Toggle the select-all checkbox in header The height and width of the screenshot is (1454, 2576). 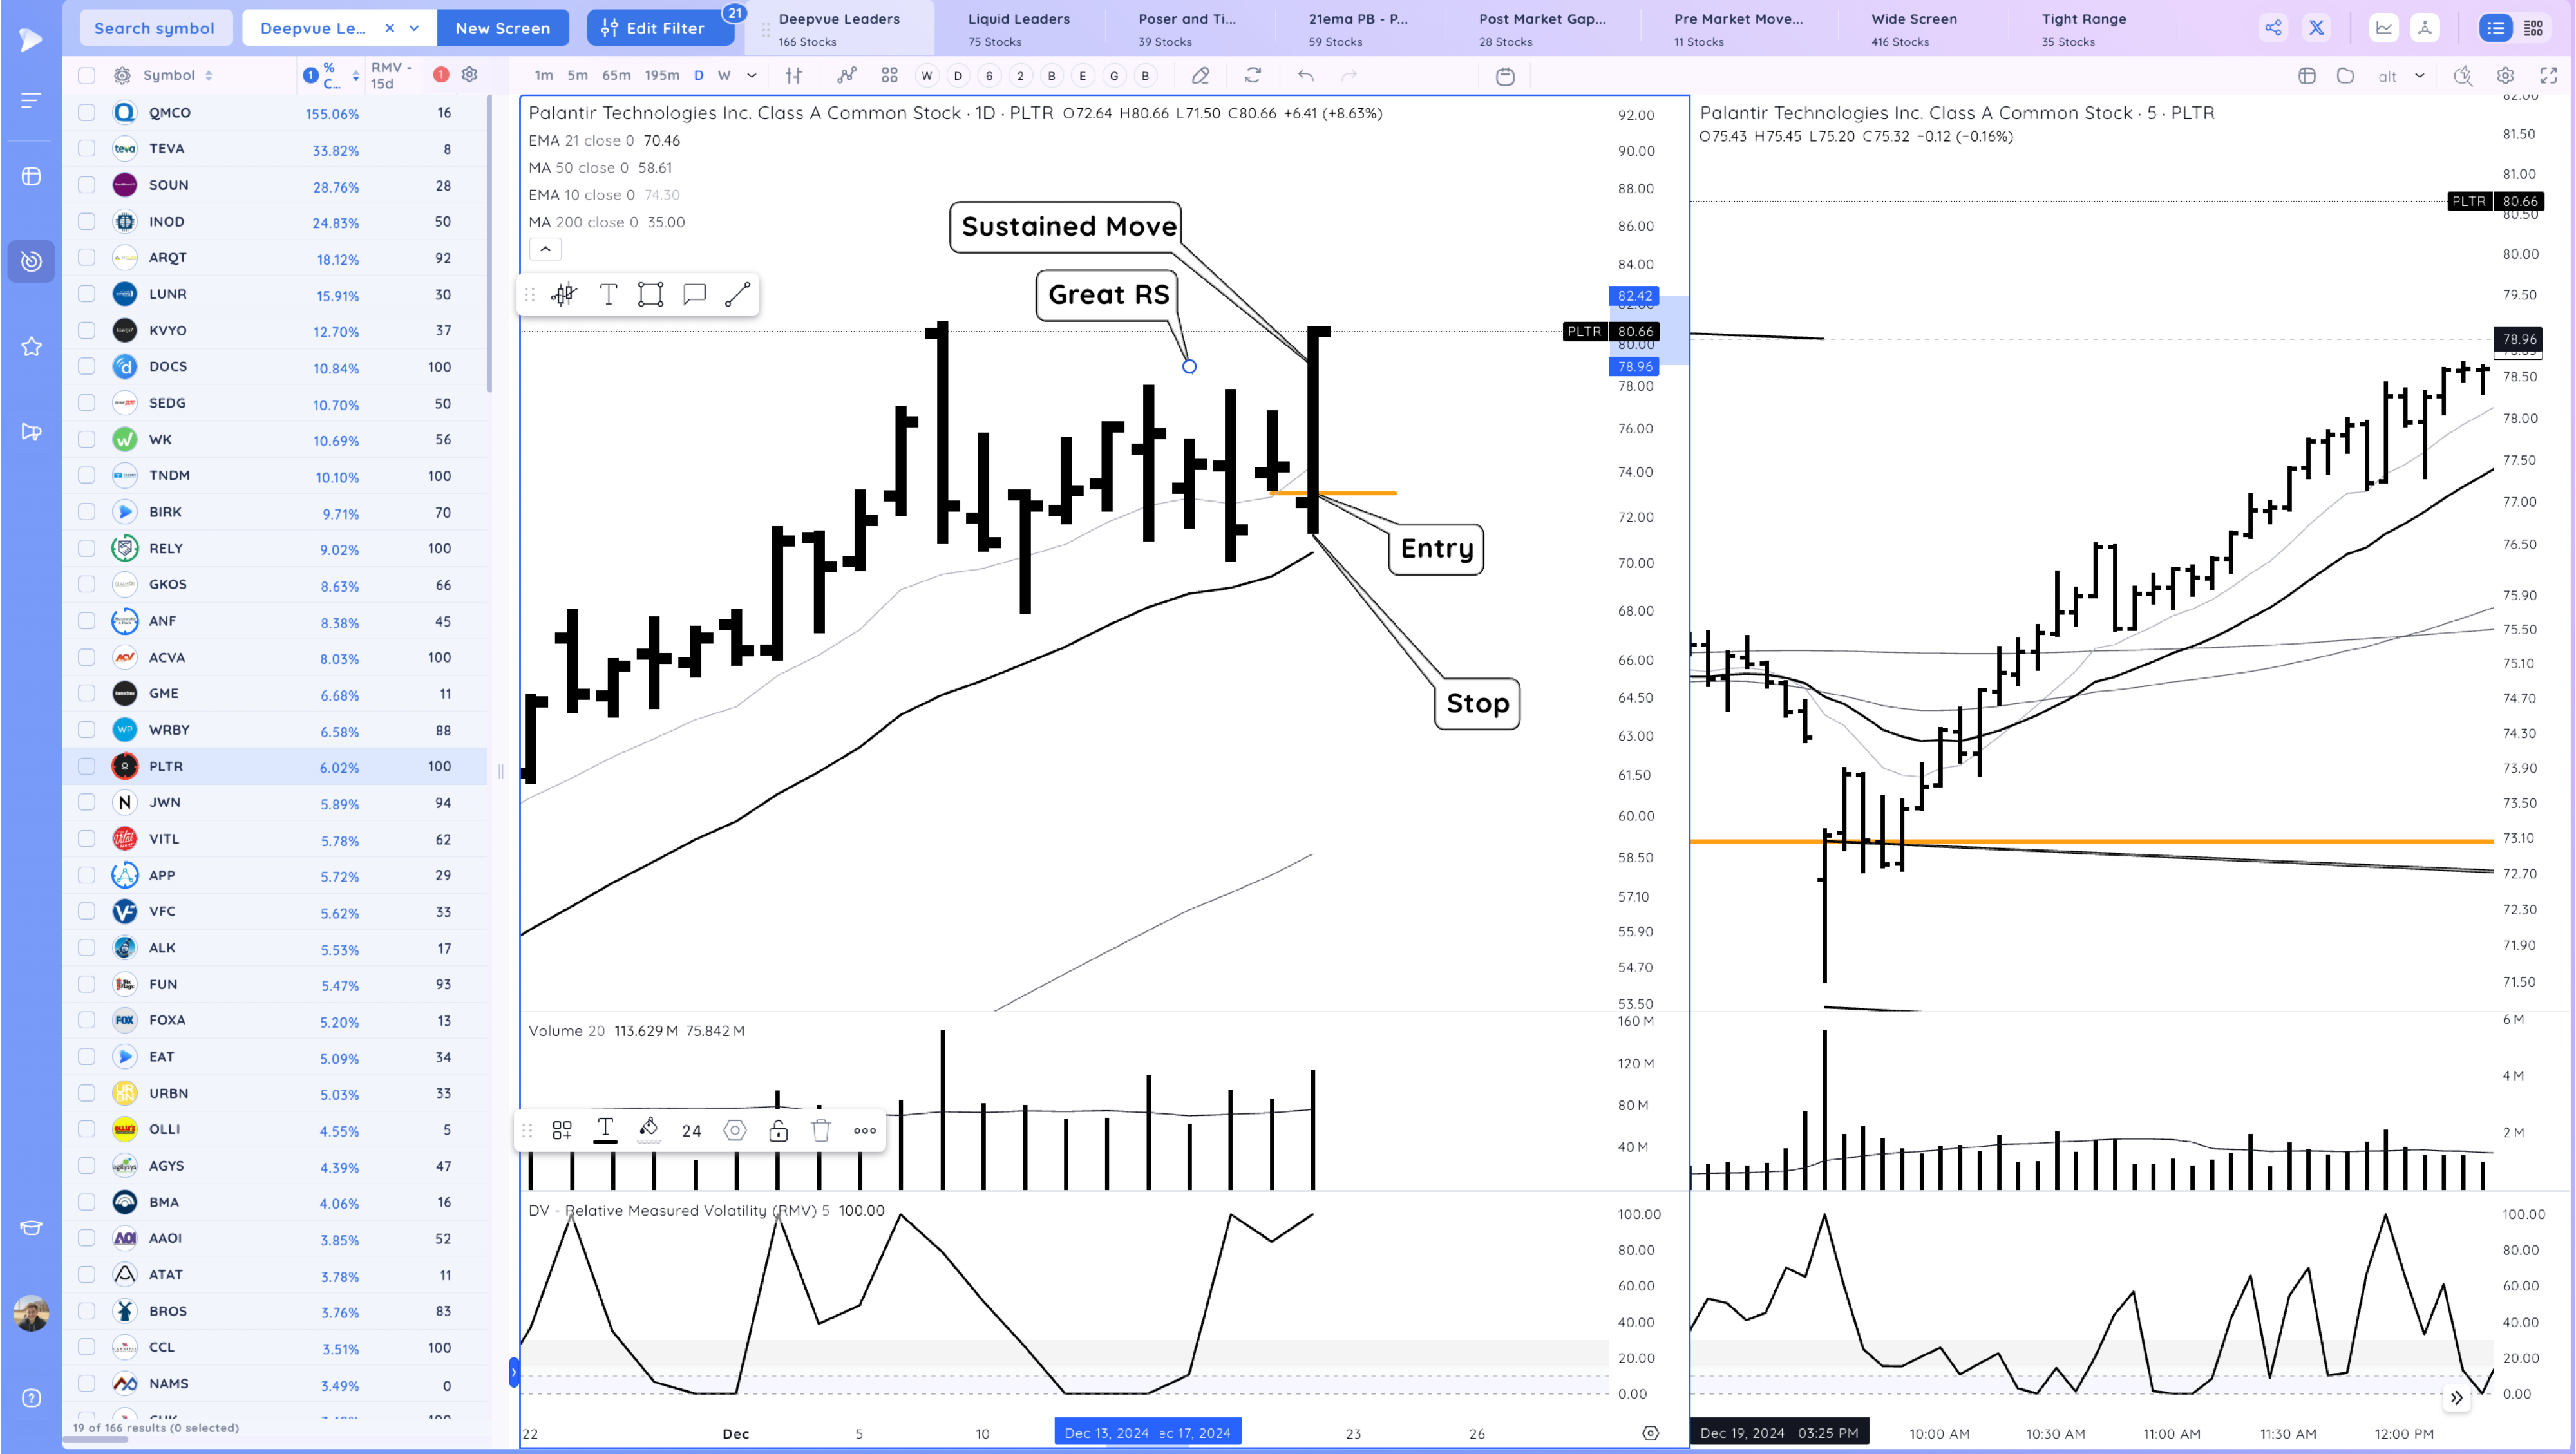coord(87,75)
